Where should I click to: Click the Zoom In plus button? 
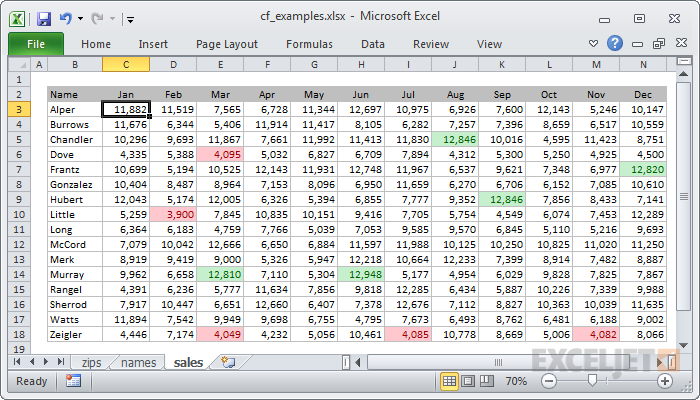(665, 381)
